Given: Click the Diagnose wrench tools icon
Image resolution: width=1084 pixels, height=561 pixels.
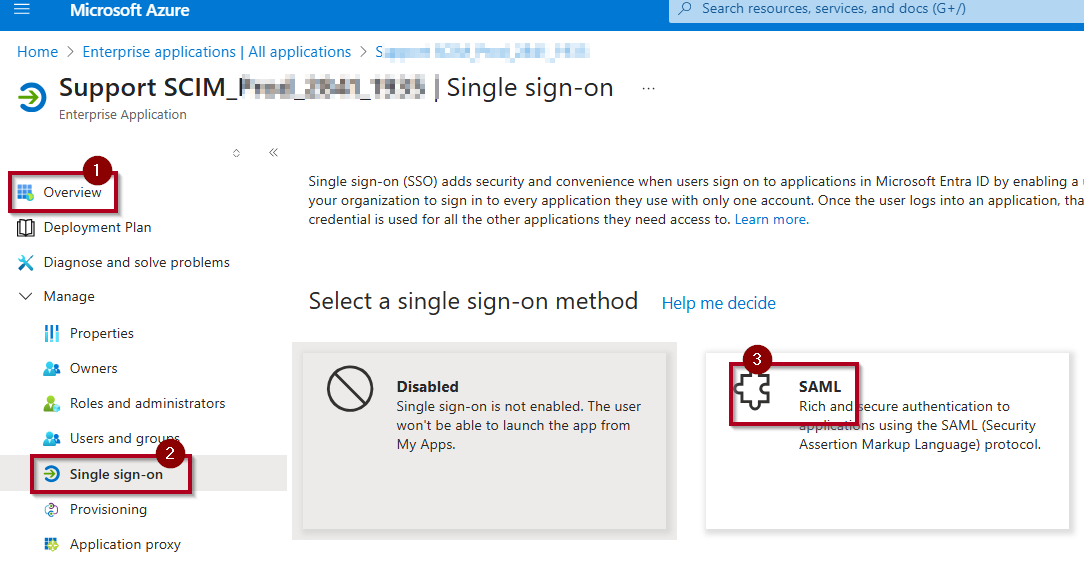Looking at the screenshot, I should coord(26,262).
